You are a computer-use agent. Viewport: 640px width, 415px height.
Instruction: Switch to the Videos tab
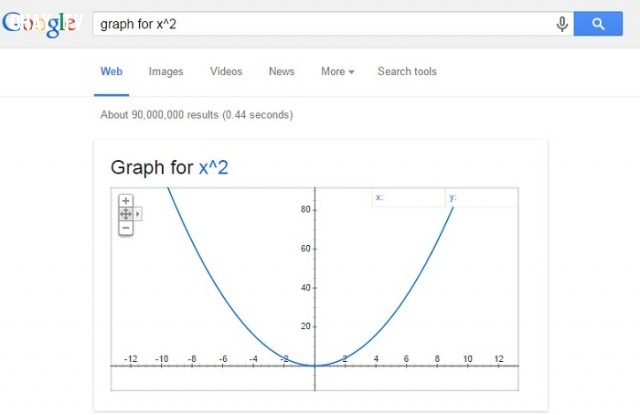pyautogui.click(x=226, y=71)
